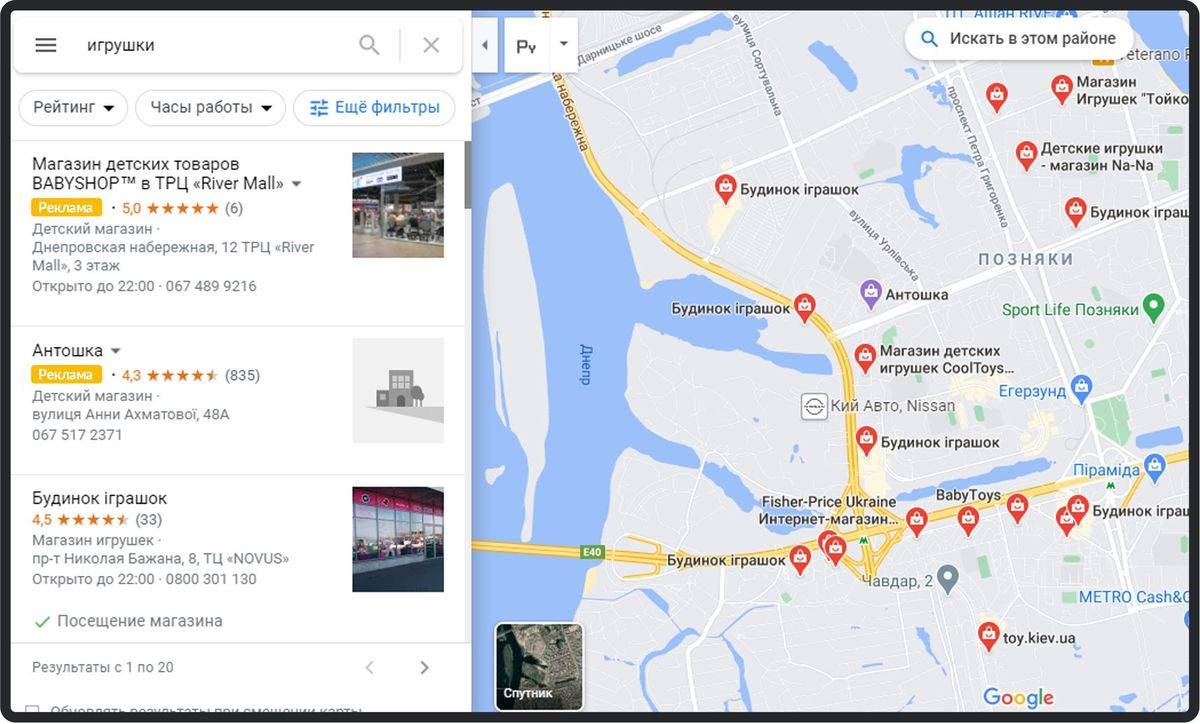The width and height of the screenshot is (1200, 724).
Task: Click Посещение магазина text
Action: (140, 621)
